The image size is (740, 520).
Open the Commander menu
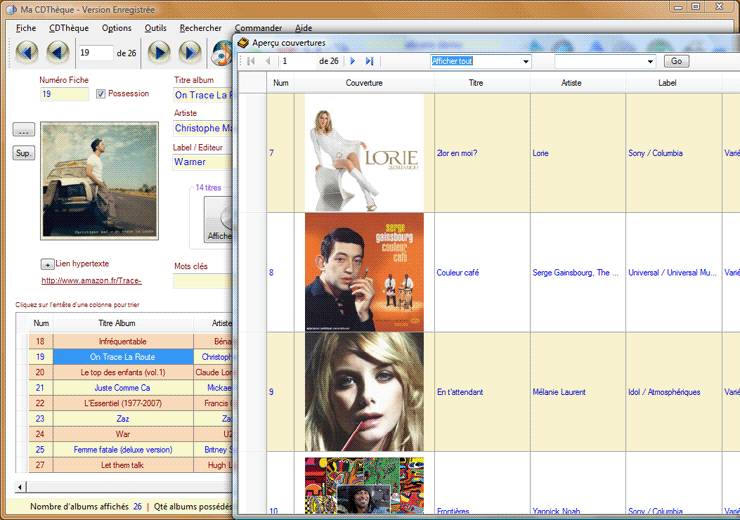pyautogui.click(x=258, y=28)
